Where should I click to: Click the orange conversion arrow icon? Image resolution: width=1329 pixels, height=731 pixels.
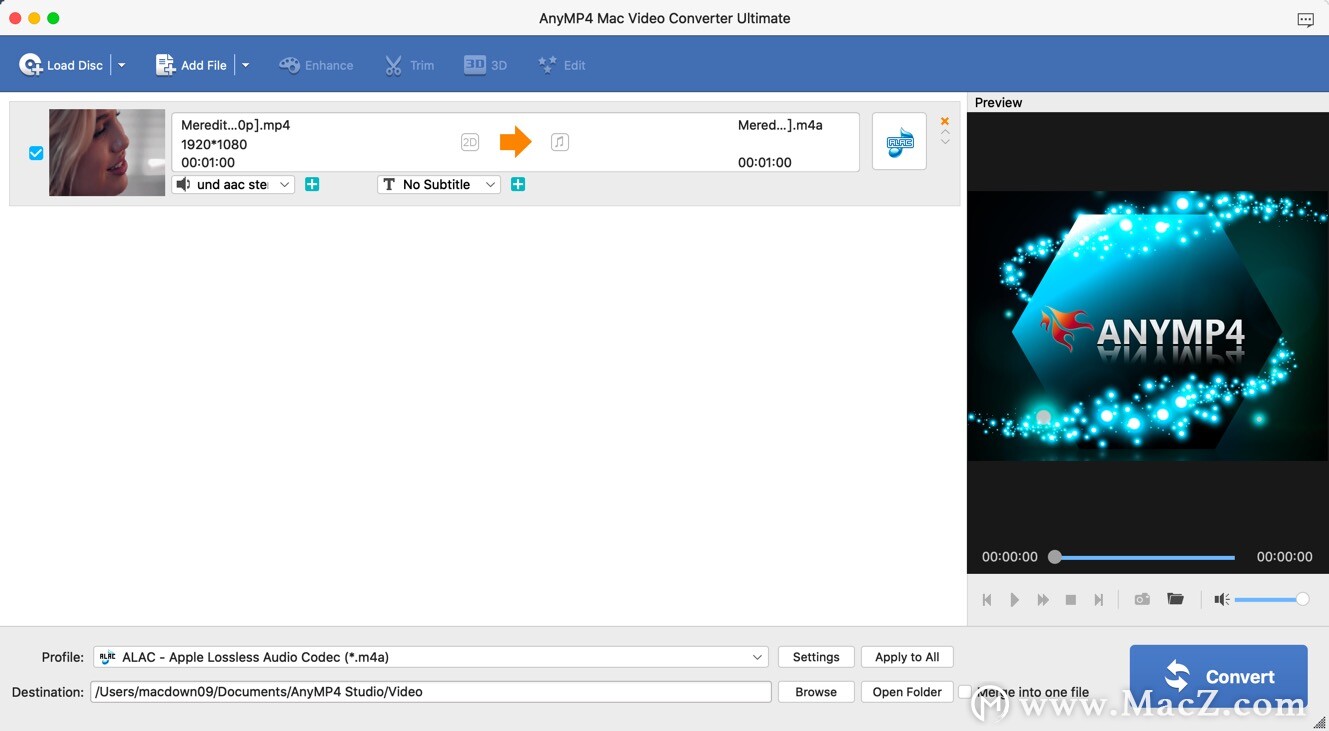tap(515, 142)
